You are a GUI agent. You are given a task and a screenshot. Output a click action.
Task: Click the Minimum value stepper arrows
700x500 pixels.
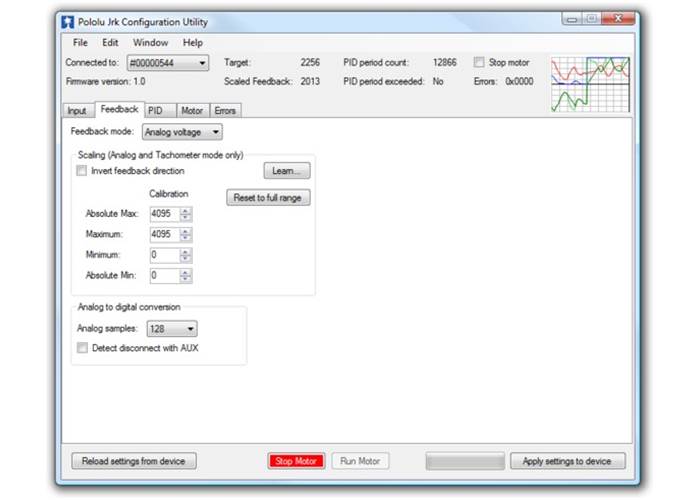(186, 255)
